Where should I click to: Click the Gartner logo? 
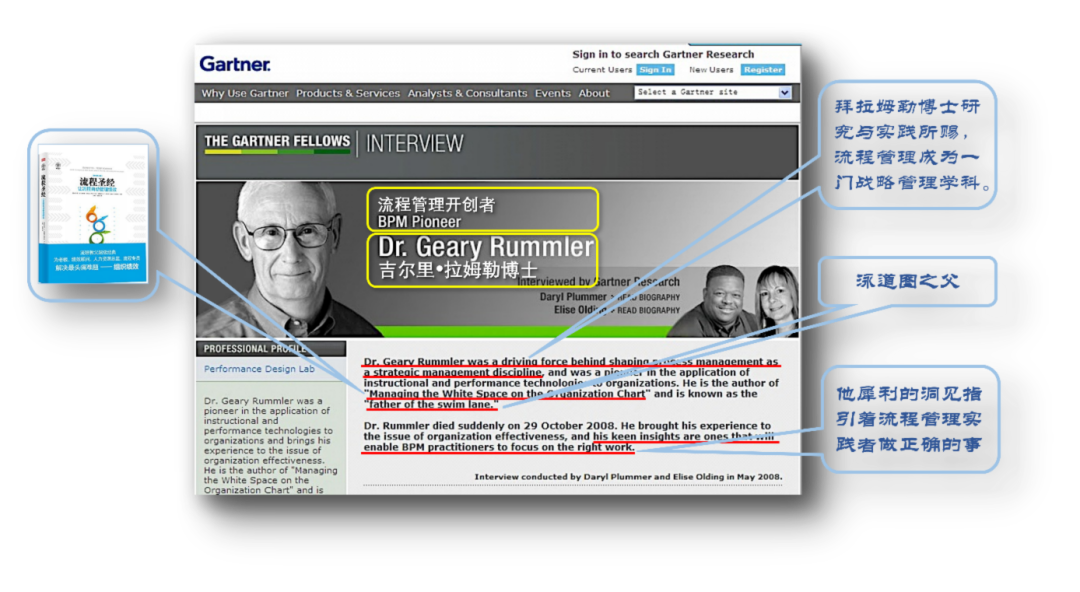[x=235, y=64]
